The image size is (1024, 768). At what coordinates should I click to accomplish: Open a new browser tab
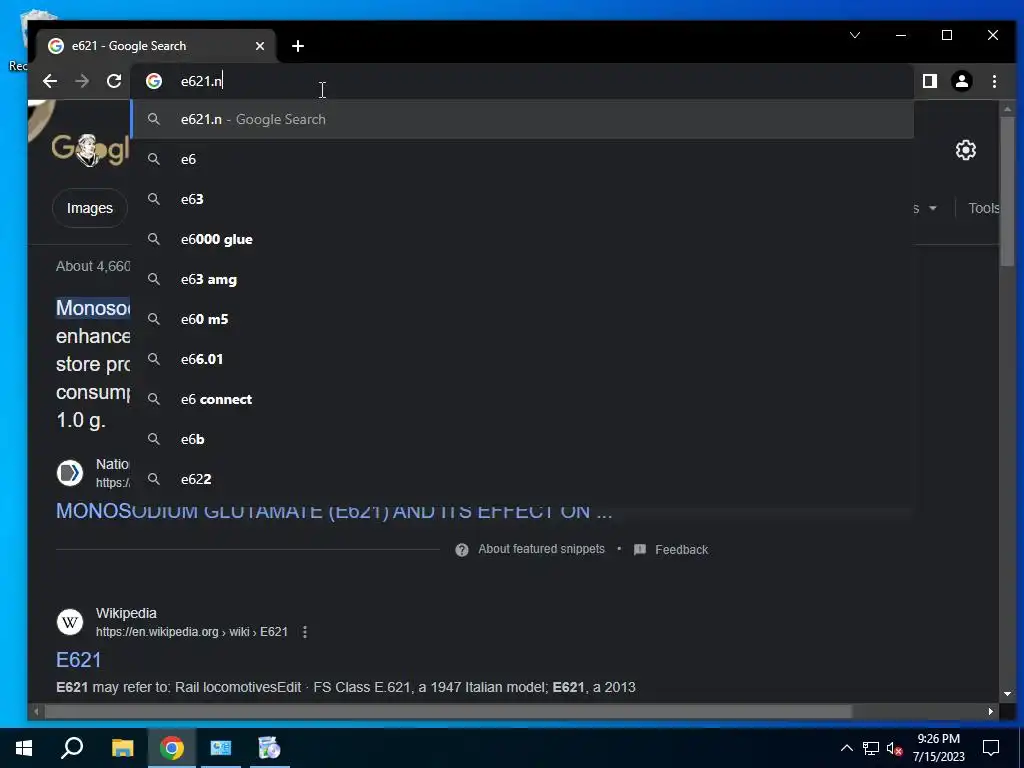(298, 46)
